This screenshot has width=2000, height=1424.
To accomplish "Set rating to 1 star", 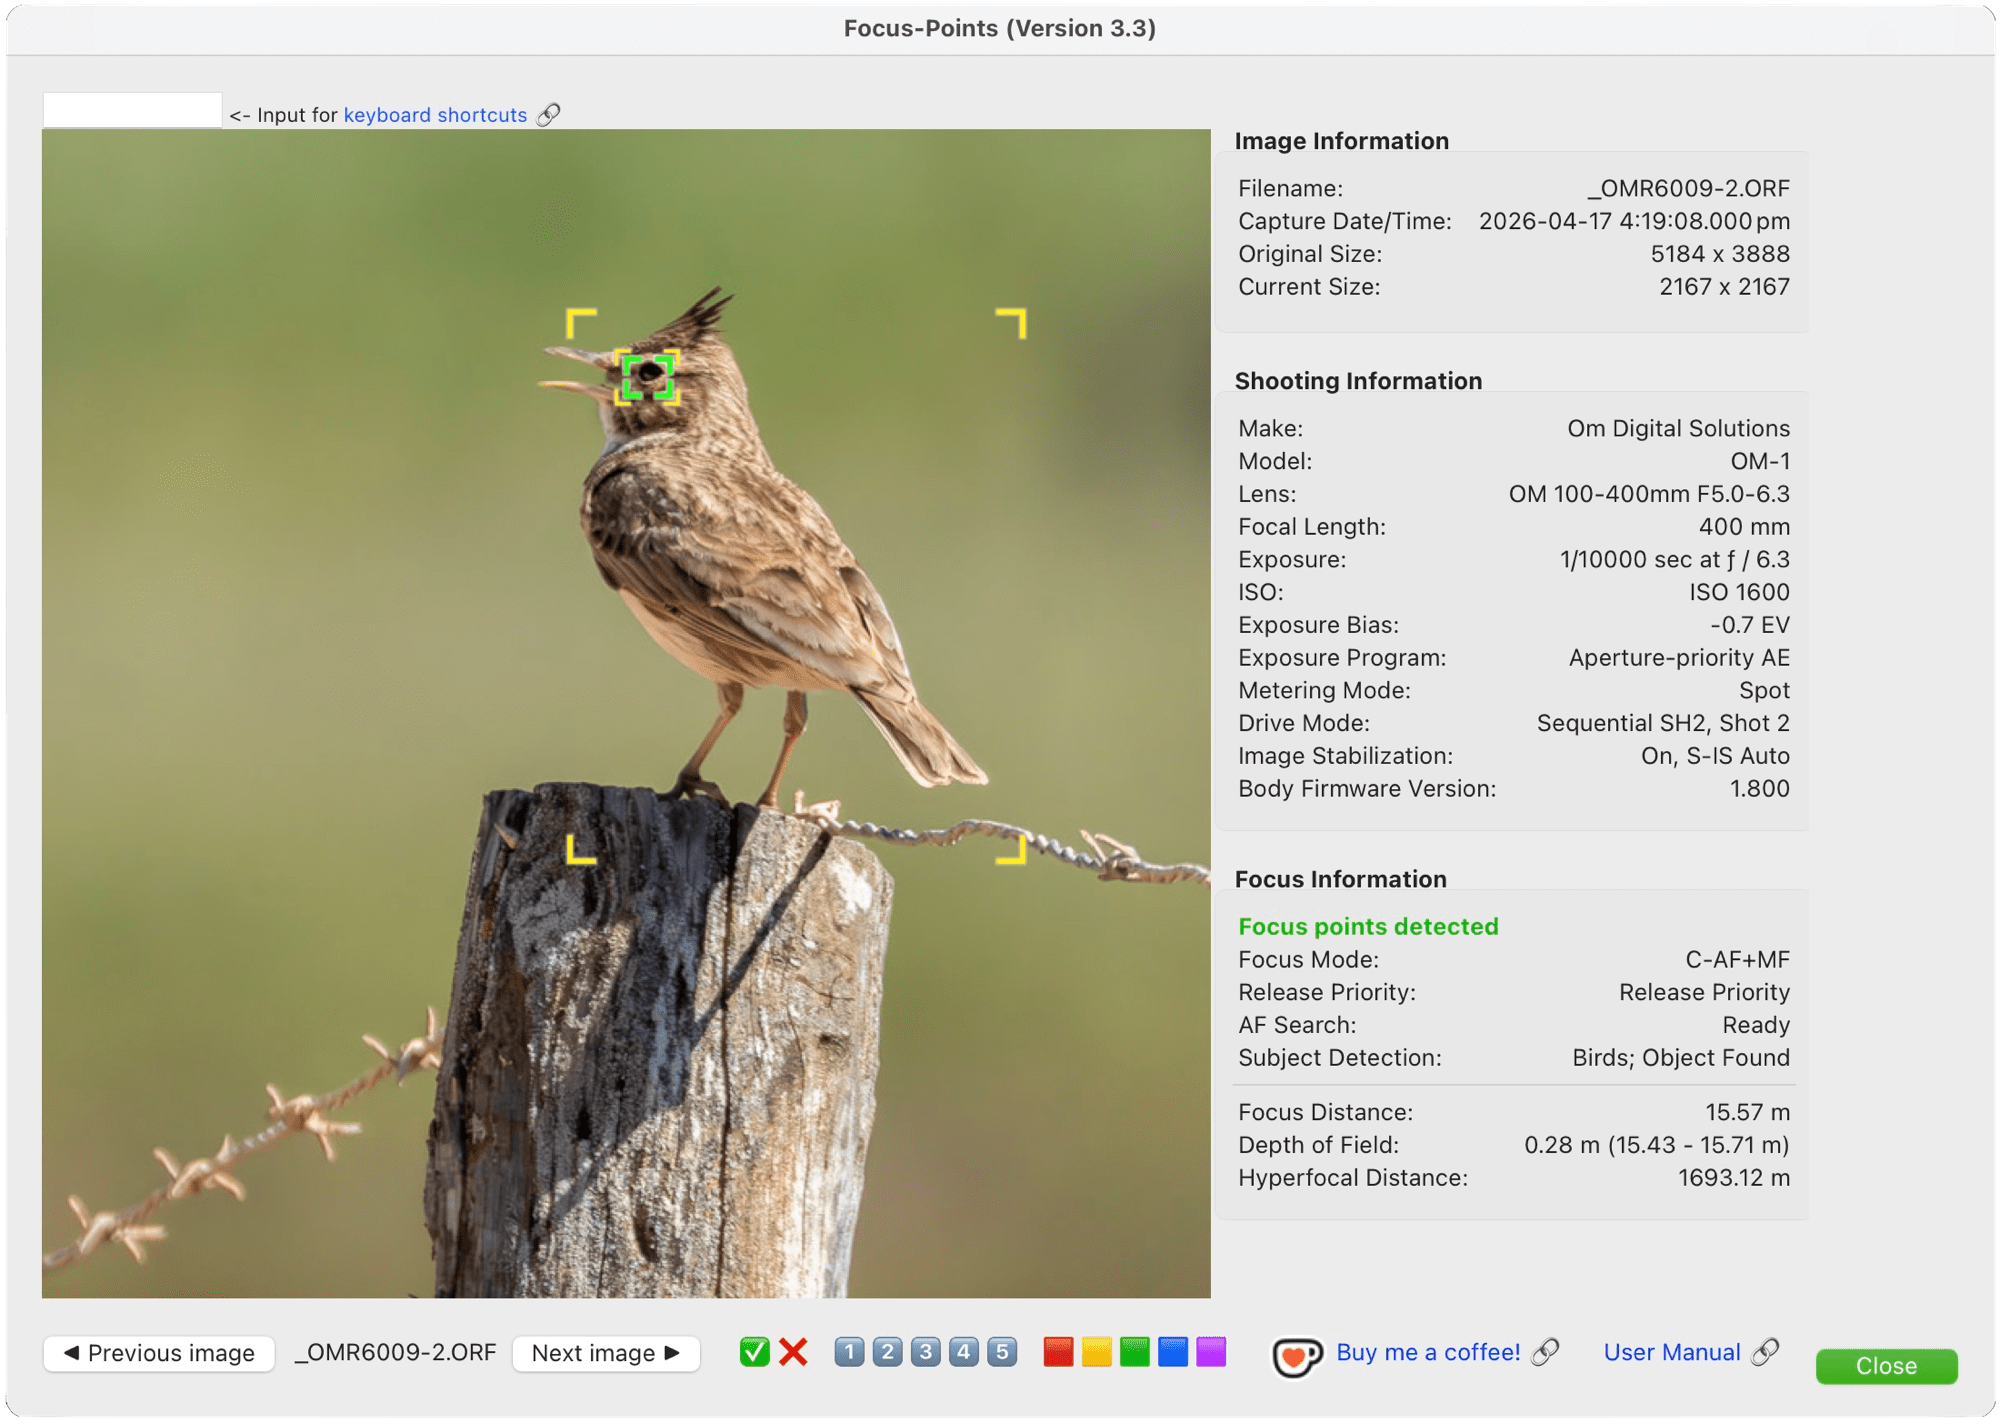I will pos(849,1352).
